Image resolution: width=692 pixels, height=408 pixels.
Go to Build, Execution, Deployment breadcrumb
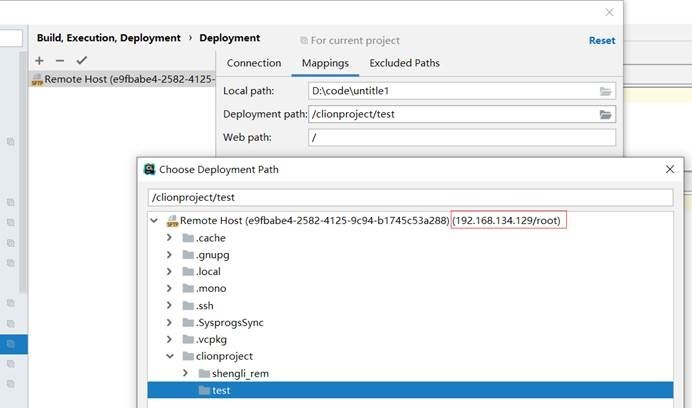point(109,38)
